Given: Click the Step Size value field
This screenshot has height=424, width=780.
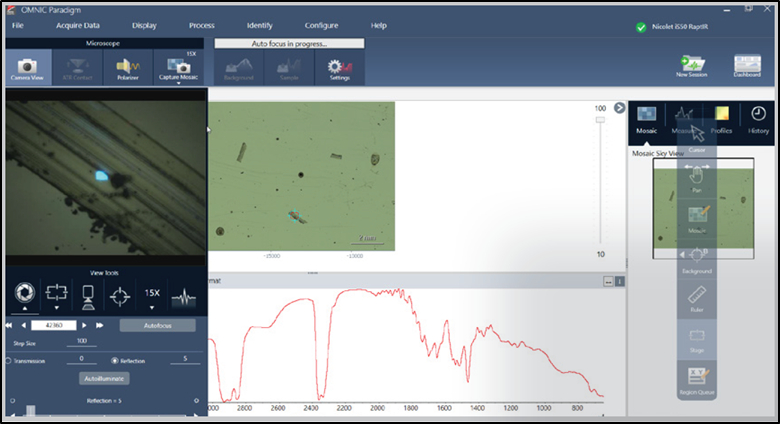Looking at the screenshot, I should click(82, 341).
